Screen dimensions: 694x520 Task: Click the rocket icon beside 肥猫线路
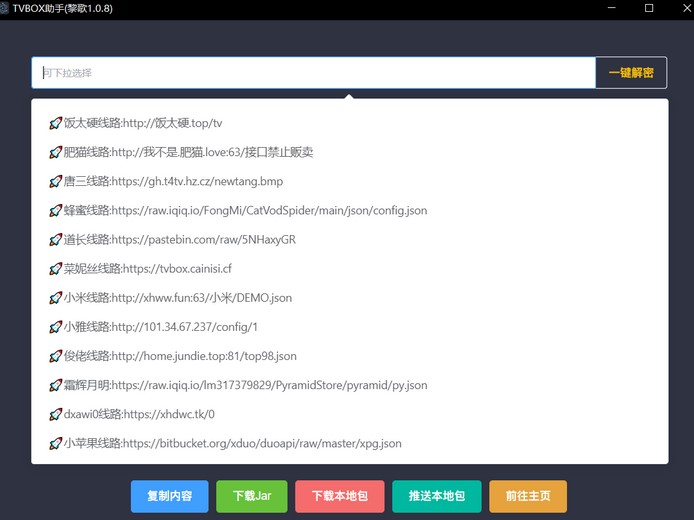click(55, 153)
